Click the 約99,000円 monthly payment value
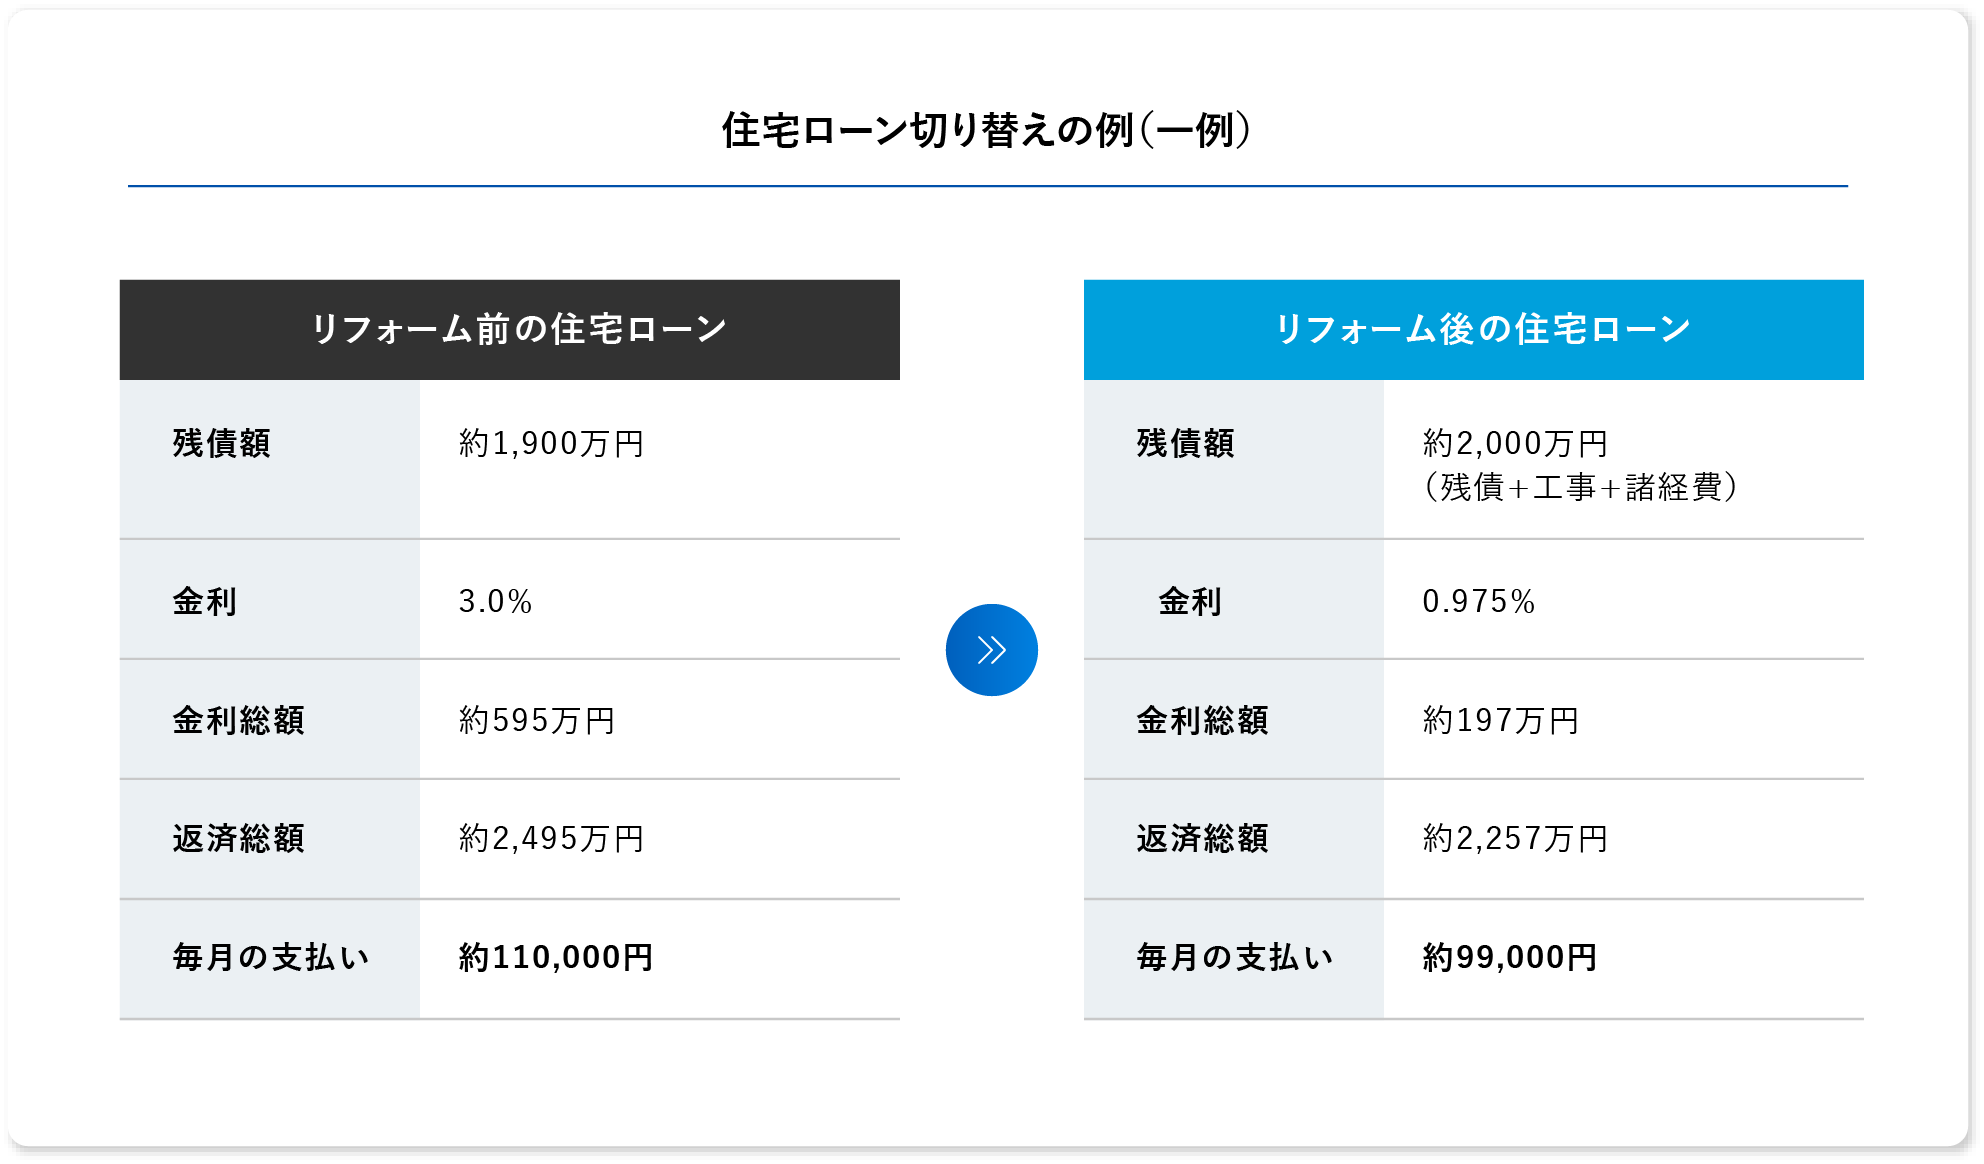1984x1164 pixels. tap(1509, 957)
